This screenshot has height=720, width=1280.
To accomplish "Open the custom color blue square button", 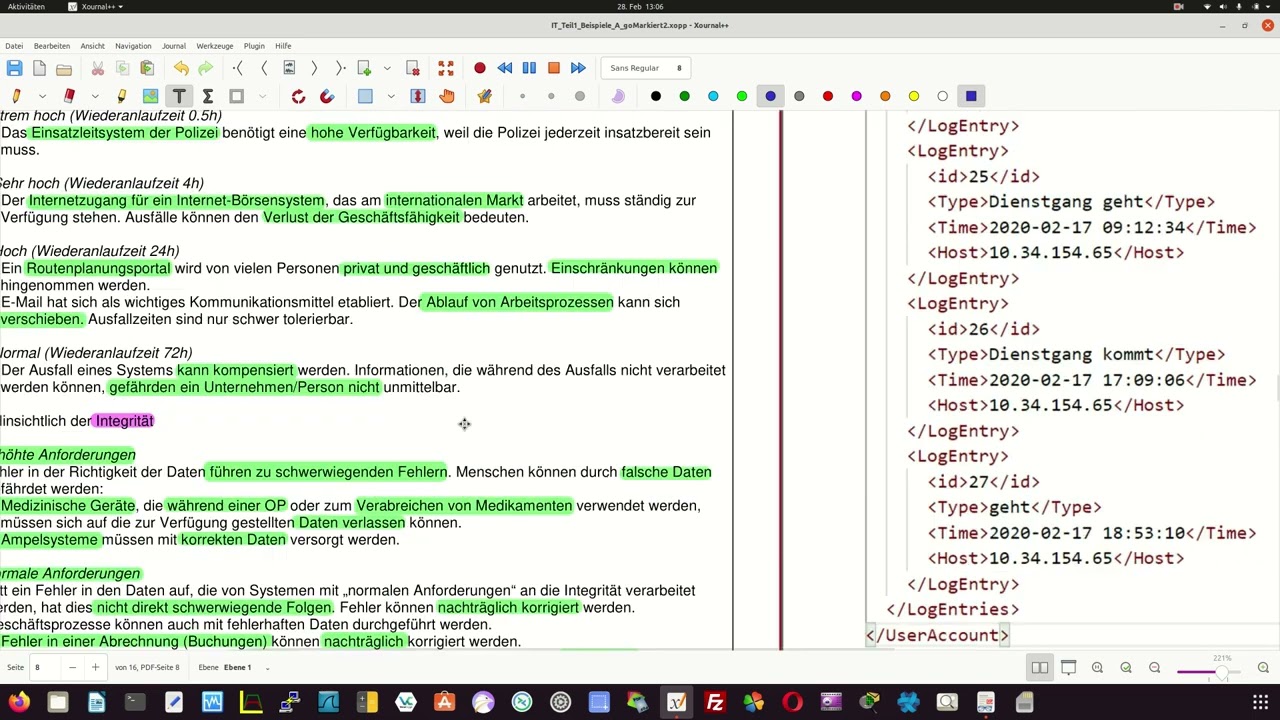I will point(971,96).
